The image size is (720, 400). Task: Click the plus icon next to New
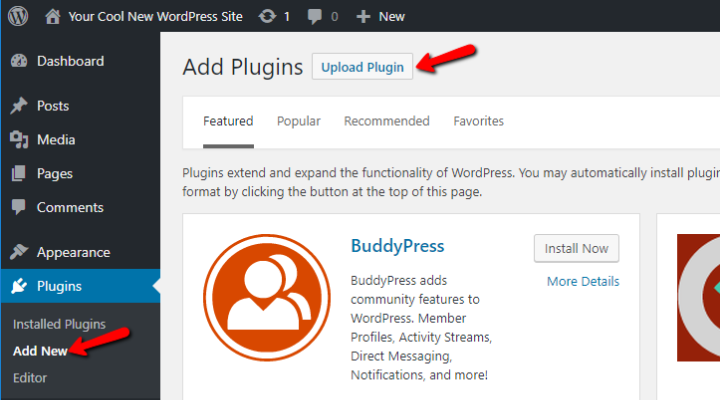(363, 17)
